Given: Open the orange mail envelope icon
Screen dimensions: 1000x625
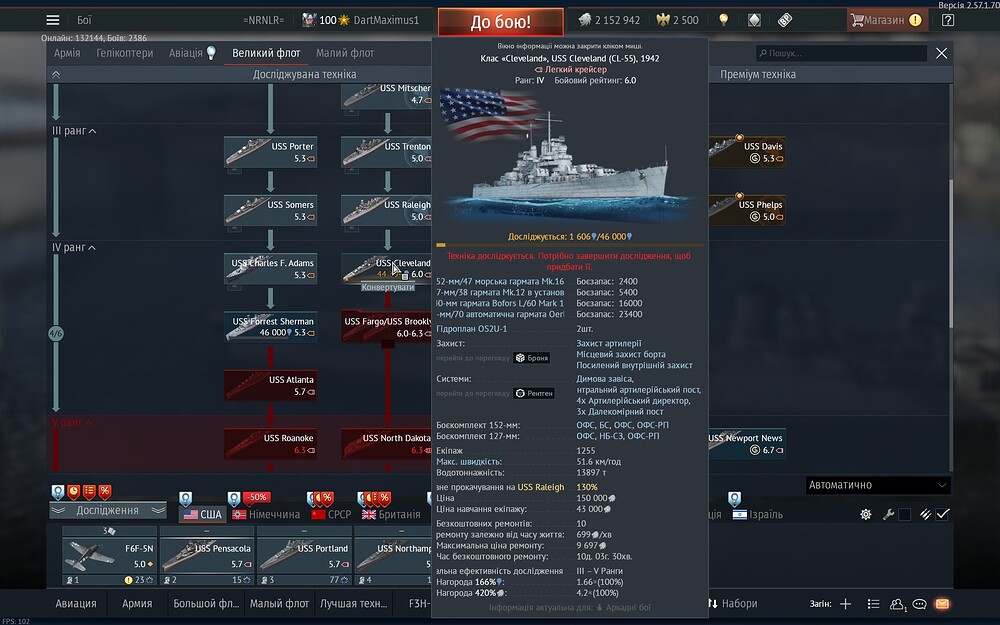Looking at the screenshot, I should coord(942,604).
